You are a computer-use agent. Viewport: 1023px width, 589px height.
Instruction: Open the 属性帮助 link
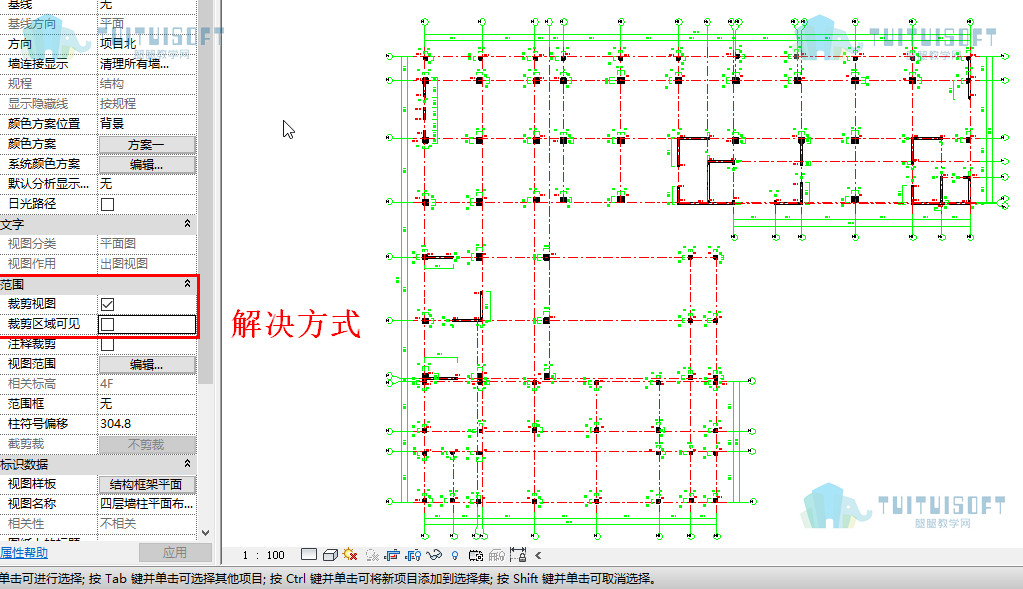point(24,552)
